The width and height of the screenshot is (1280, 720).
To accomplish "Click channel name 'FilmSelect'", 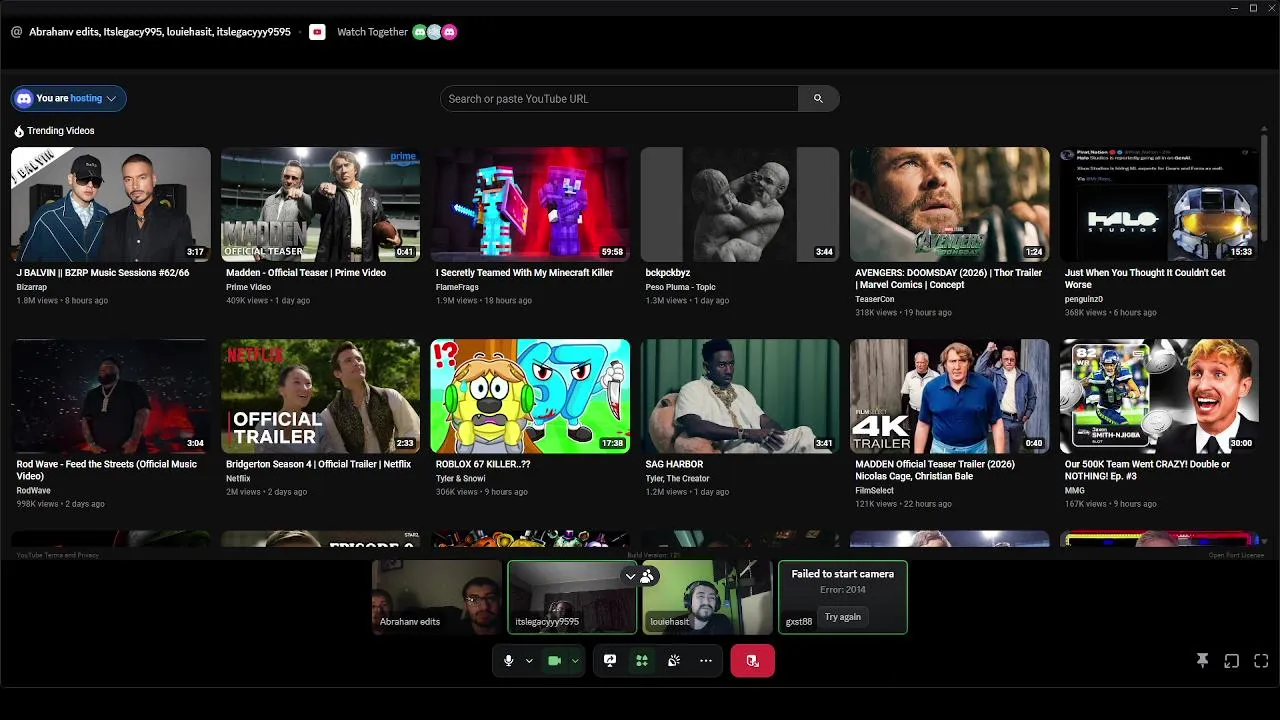I will [875, 490].
